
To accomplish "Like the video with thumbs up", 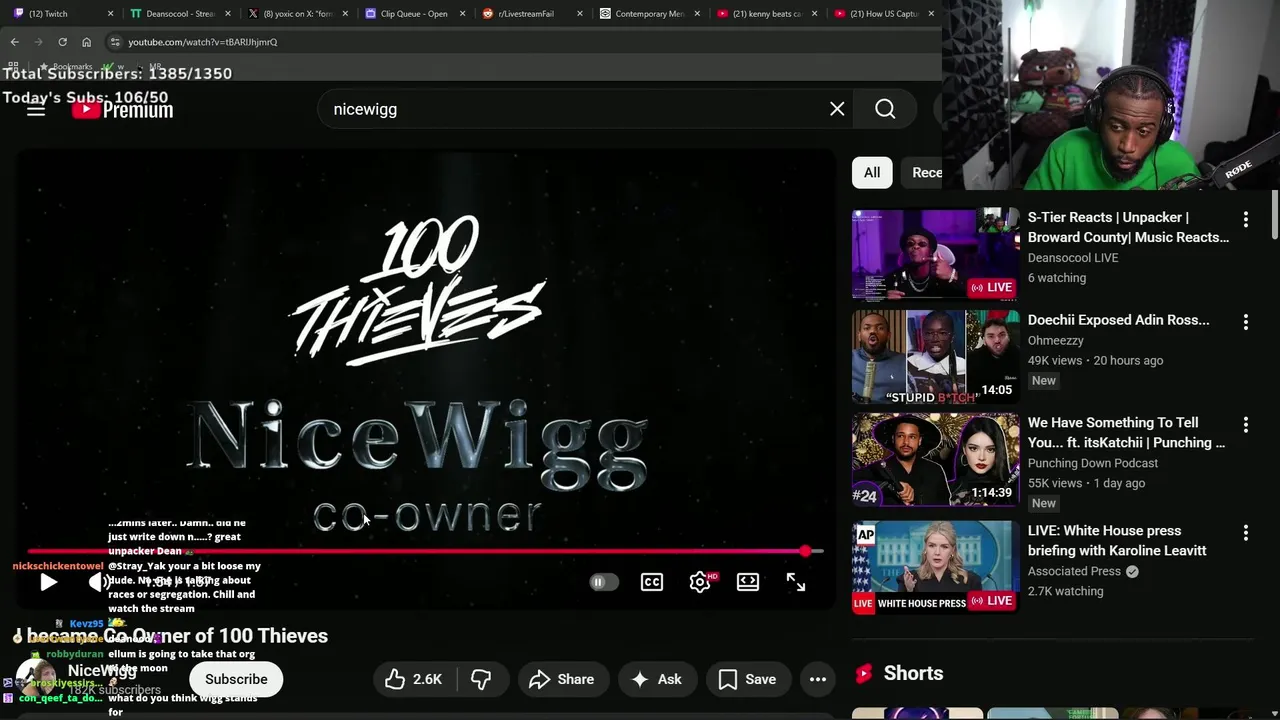I will coord(414,679).
